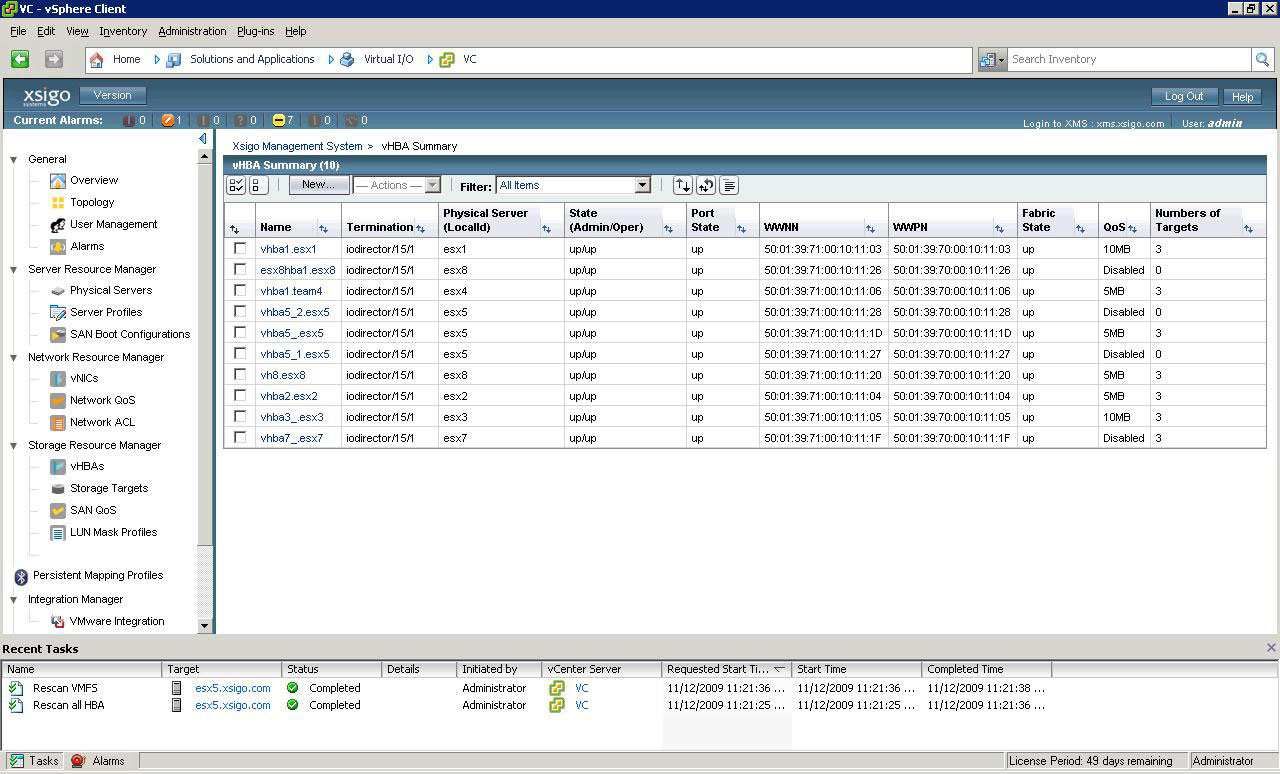Viewport: 1280px width, 774px height.
Task: Switch to the Tasks tab
Action: pyautogui.click(x=34, y=761)
